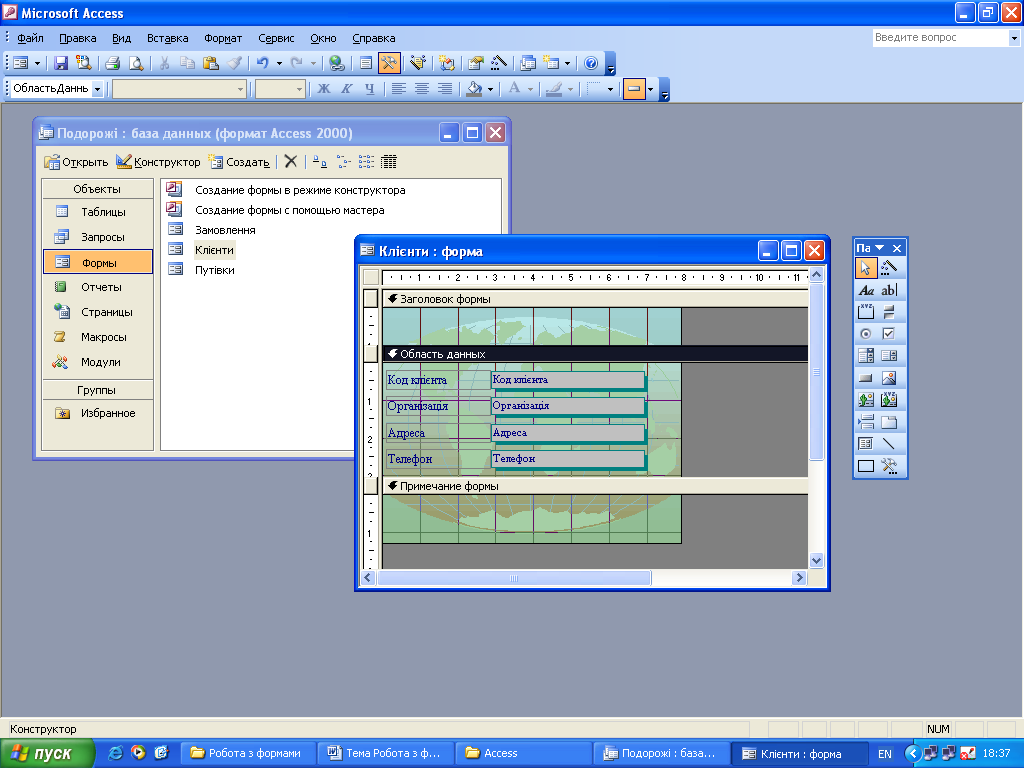Toggle Italic (К) formatting
Screen dimensions: 1024x768
coord(346,89)
